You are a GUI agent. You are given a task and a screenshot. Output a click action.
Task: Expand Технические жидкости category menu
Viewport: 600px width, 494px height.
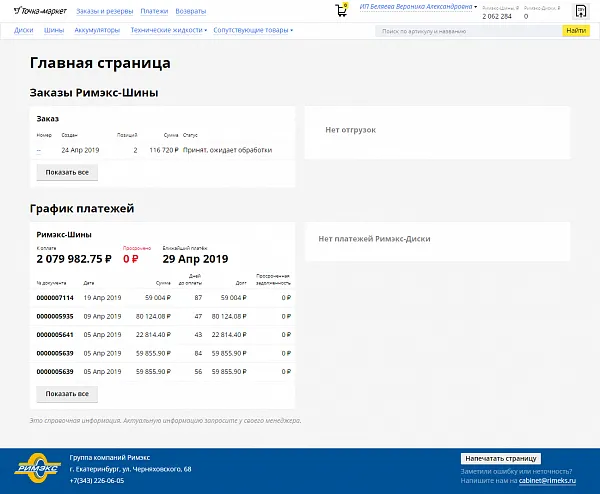pos(168,30)
